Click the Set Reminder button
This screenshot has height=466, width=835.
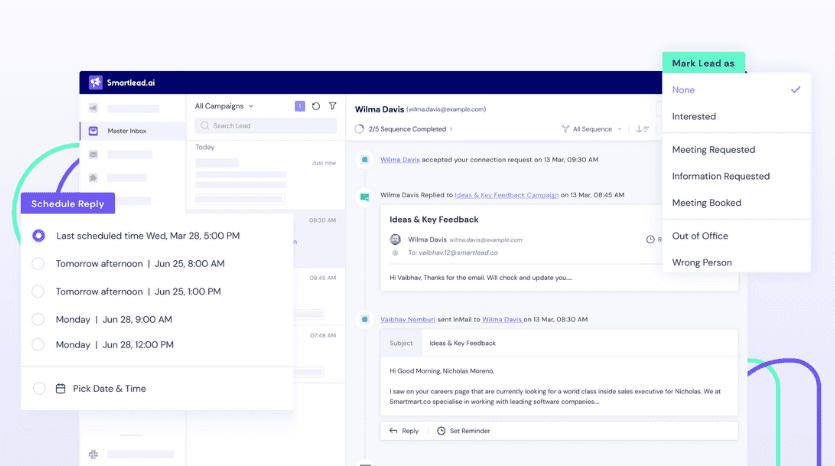pos(464,431)
